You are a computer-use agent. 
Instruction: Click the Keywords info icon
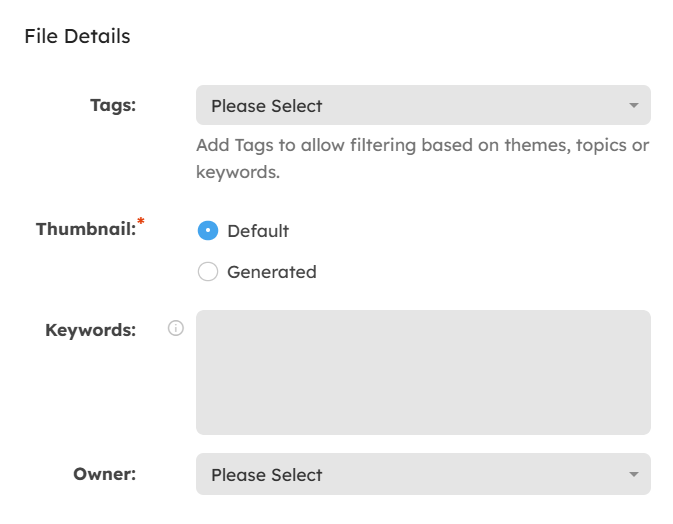[x=176, y=328]
